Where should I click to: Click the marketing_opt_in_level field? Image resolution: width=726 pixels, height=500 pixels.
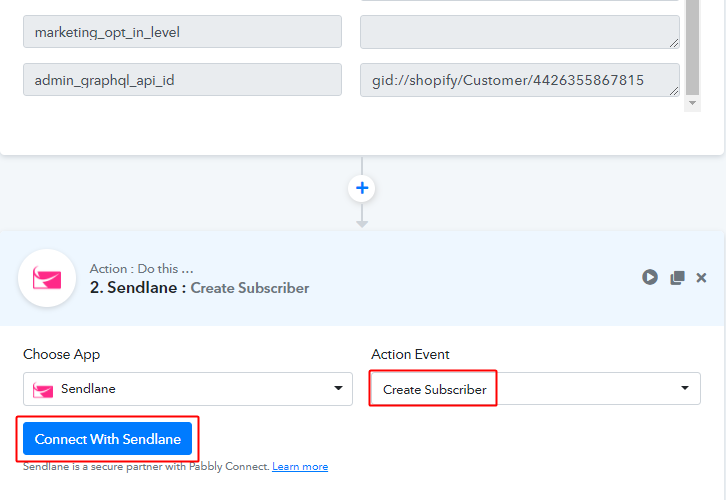click(182, 32)
